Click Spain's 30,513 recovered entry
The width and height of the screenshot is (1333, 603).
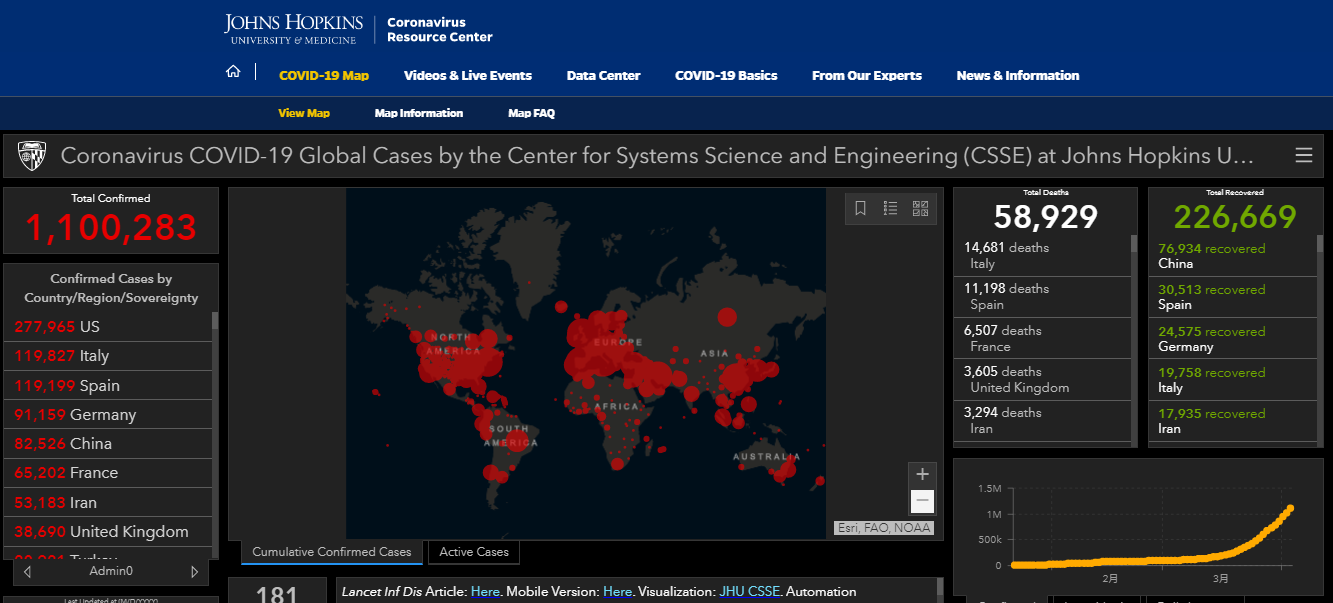click(1233, 297)
